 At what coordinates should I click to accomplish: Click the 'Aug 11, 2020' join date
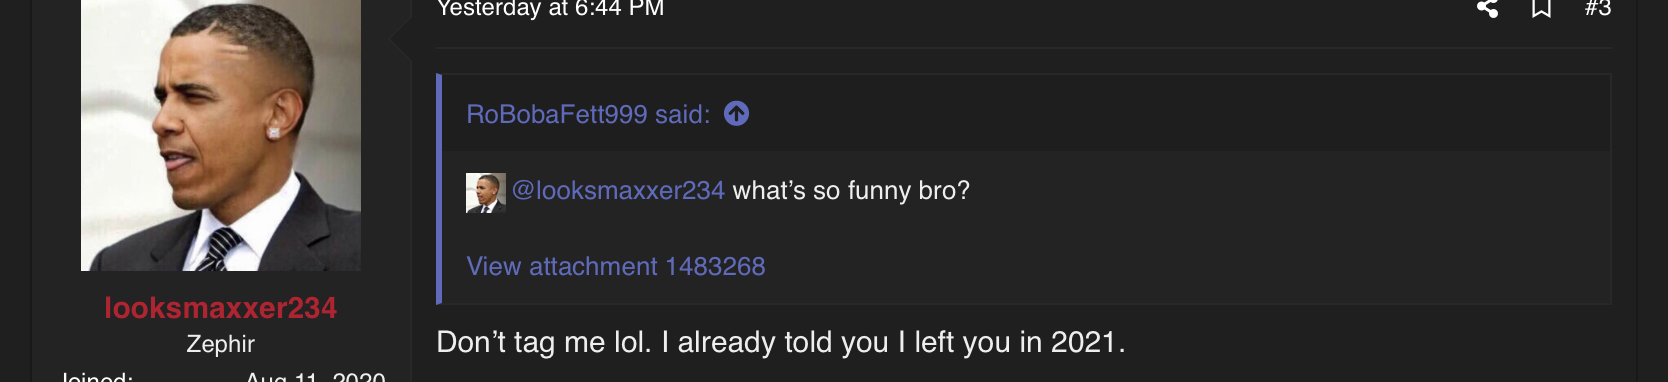pyautogui.click(x=315, y=377)
